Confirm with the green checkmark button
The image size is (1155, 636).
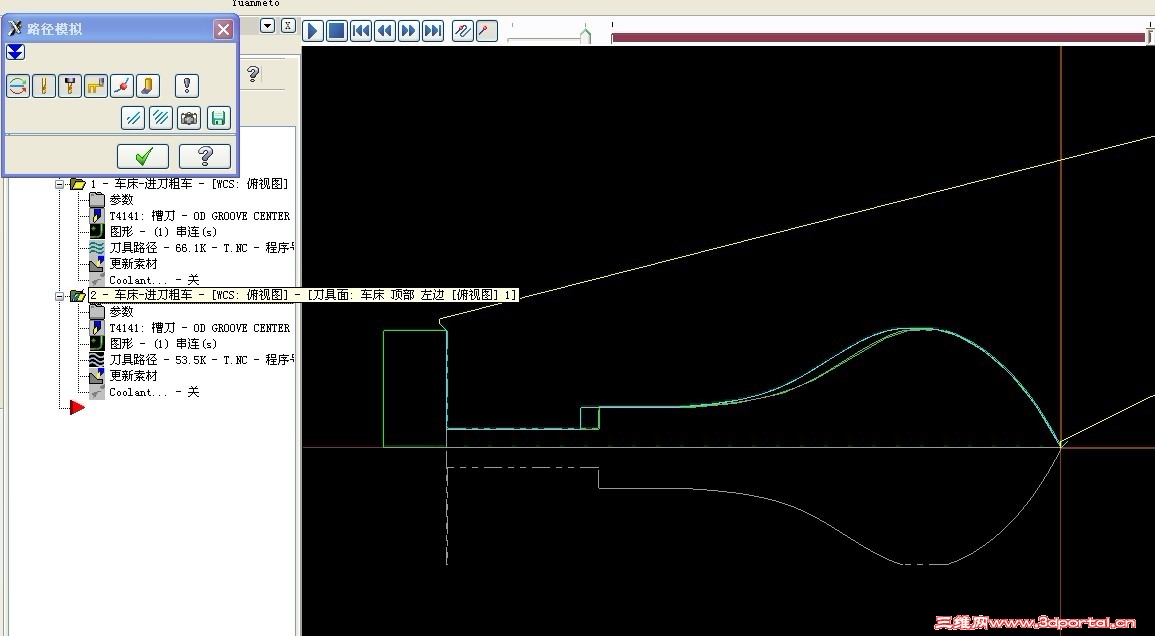[x=143, y=156]
